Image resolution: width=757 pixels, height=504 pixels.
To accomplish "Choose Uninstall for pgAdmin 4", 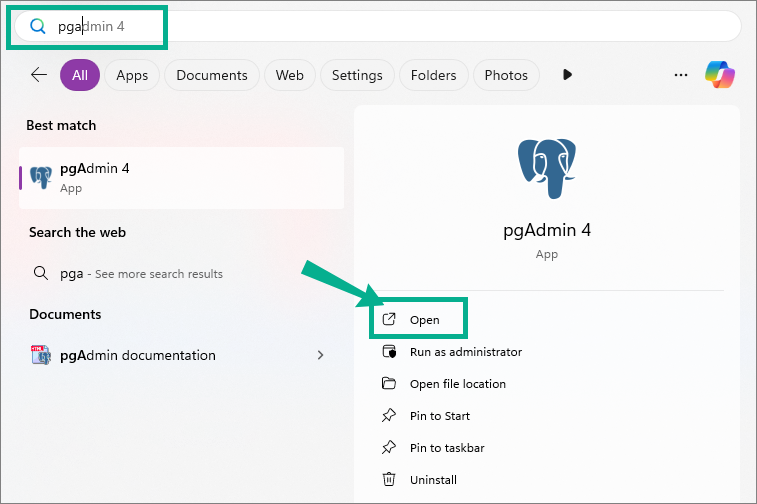I will tap(433, 480).
